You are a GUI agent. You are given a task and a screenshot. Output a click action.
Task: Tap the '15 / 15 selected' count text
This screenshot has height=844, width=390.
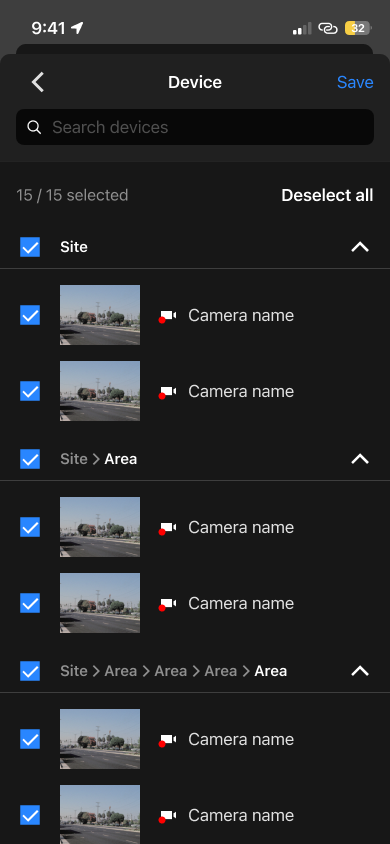[x=72, y=195]
